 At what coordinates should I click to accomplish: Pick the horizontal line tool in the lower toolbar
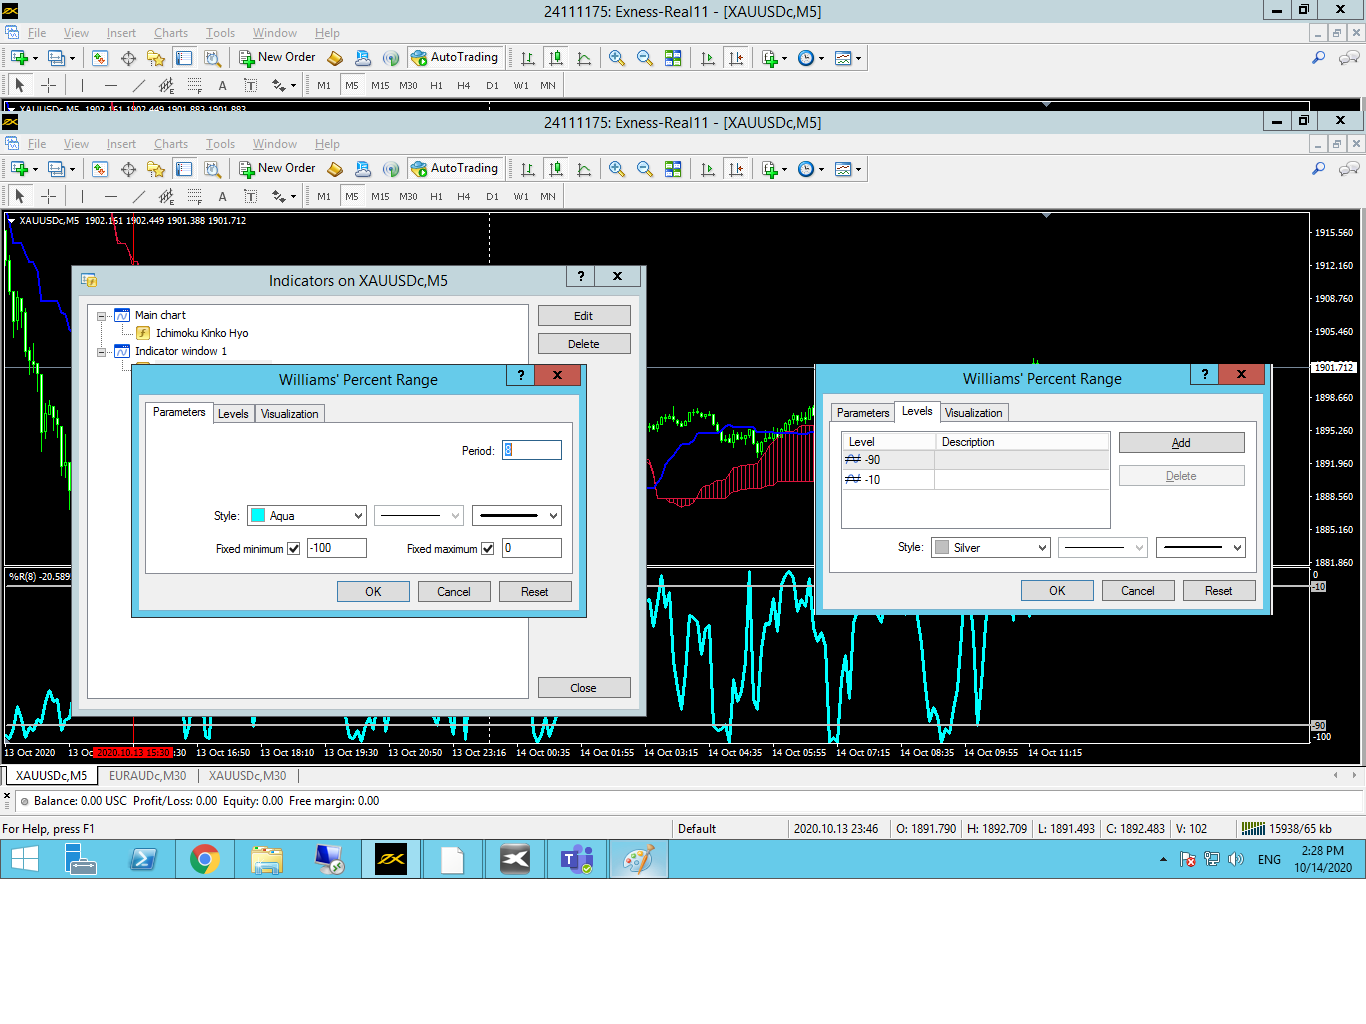[110, 196]
